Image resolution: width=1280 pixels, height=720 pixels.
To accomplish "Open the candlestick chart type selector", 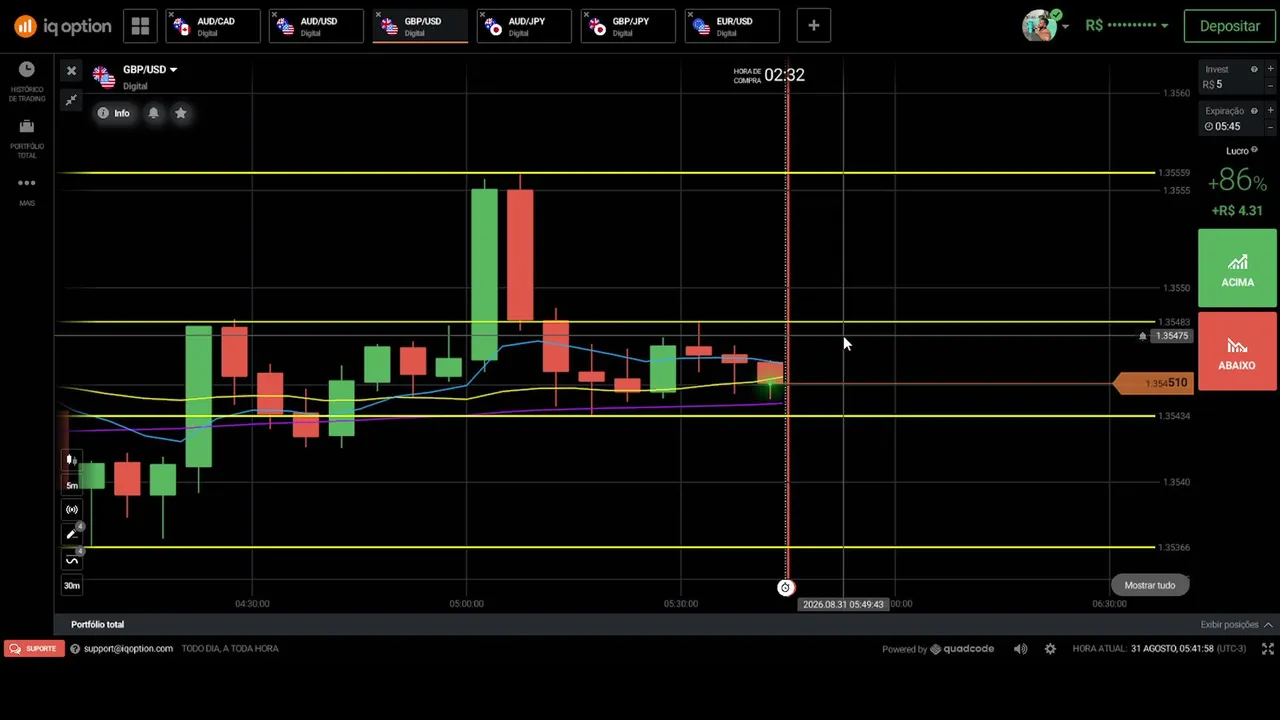I will (x=72, y=460).
